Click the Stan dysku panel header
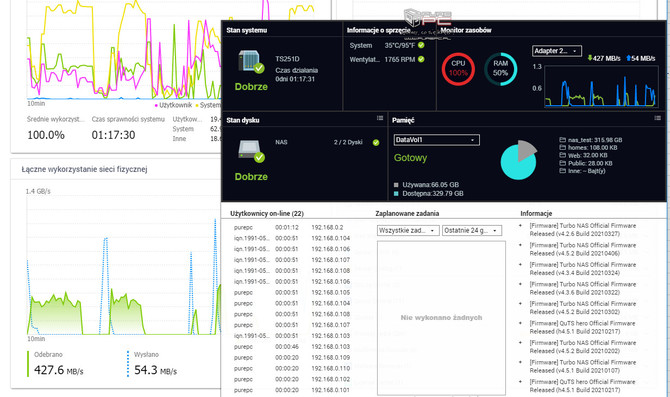 point(243,120)
